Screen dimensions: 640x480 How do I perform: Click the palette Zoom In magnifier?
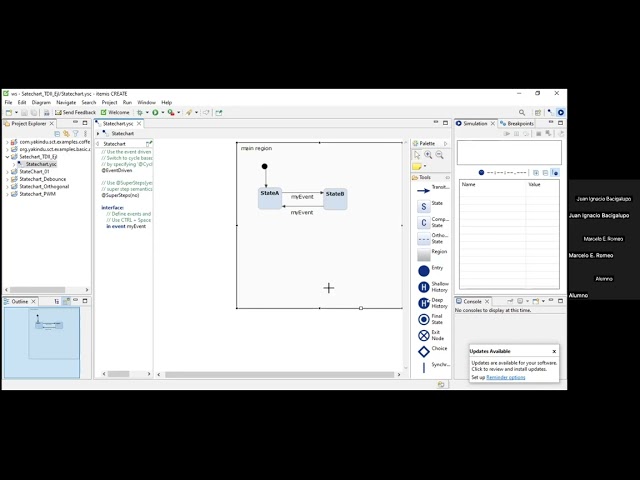coord(428,155)
